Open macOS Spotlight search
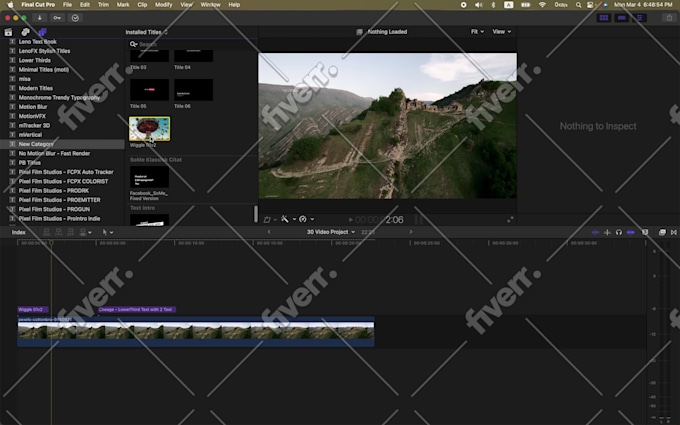Image resolution: width=680 pixels, height=425 pixels. click(578, 5)
